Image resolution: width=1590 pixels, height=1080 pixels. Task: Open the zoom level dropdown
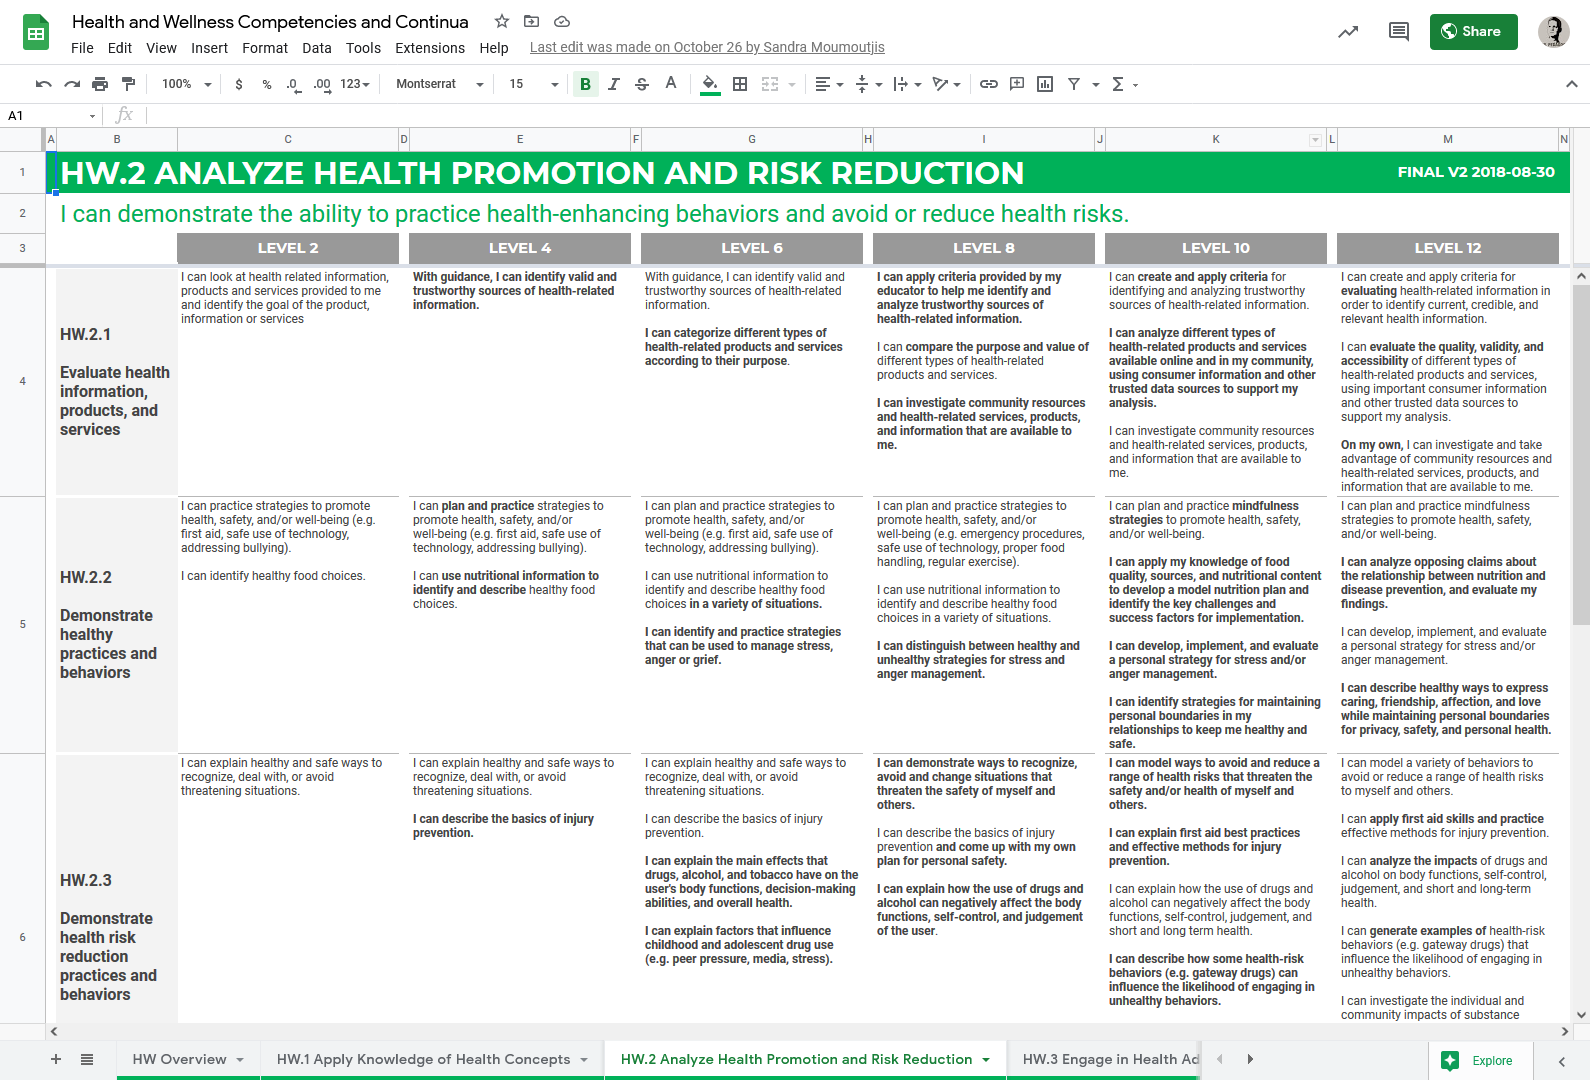[187, 84]
